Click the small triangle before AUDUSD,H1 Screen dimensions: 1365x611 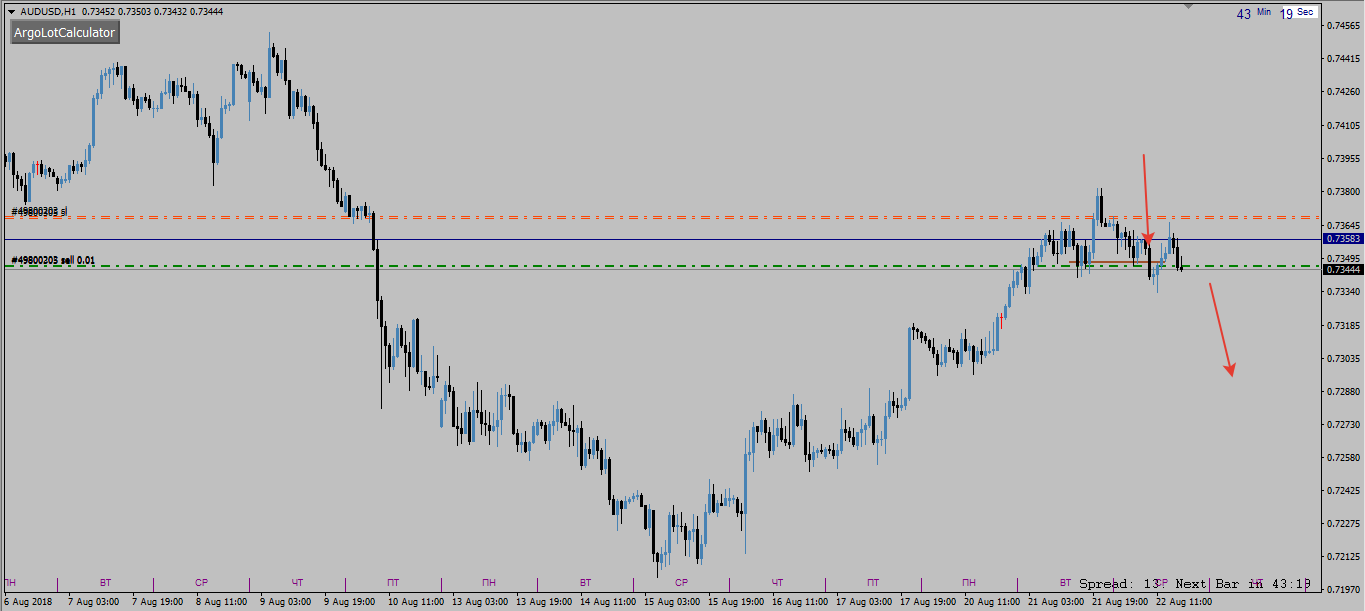[11, 12]
